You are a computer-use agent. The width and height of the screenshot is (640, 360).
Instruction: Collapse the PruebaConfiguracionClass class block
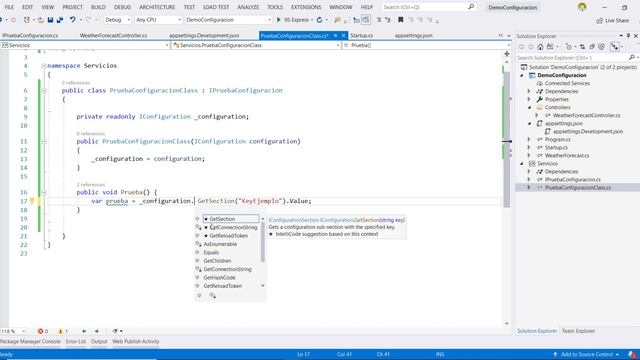pos(44,91)
